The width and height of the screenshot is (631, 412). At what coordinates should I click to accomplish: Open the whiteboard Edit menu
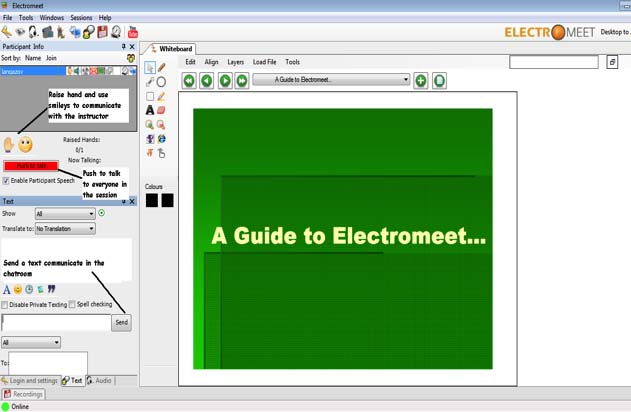point(190,62)
